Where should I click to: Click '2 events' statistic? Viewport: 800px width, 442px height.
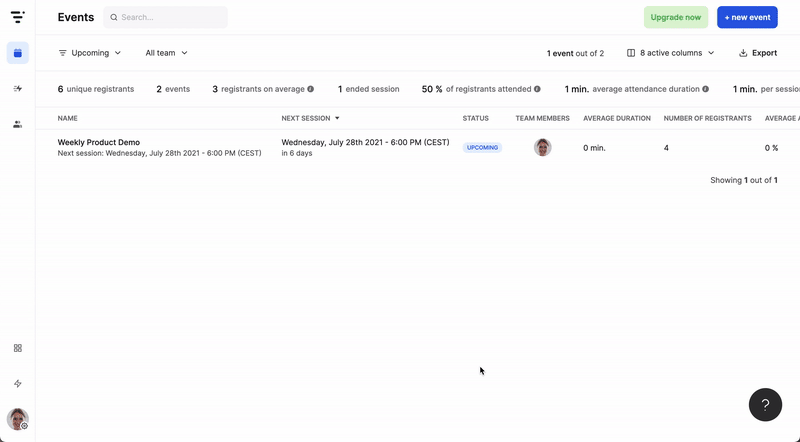click(173, 89)
